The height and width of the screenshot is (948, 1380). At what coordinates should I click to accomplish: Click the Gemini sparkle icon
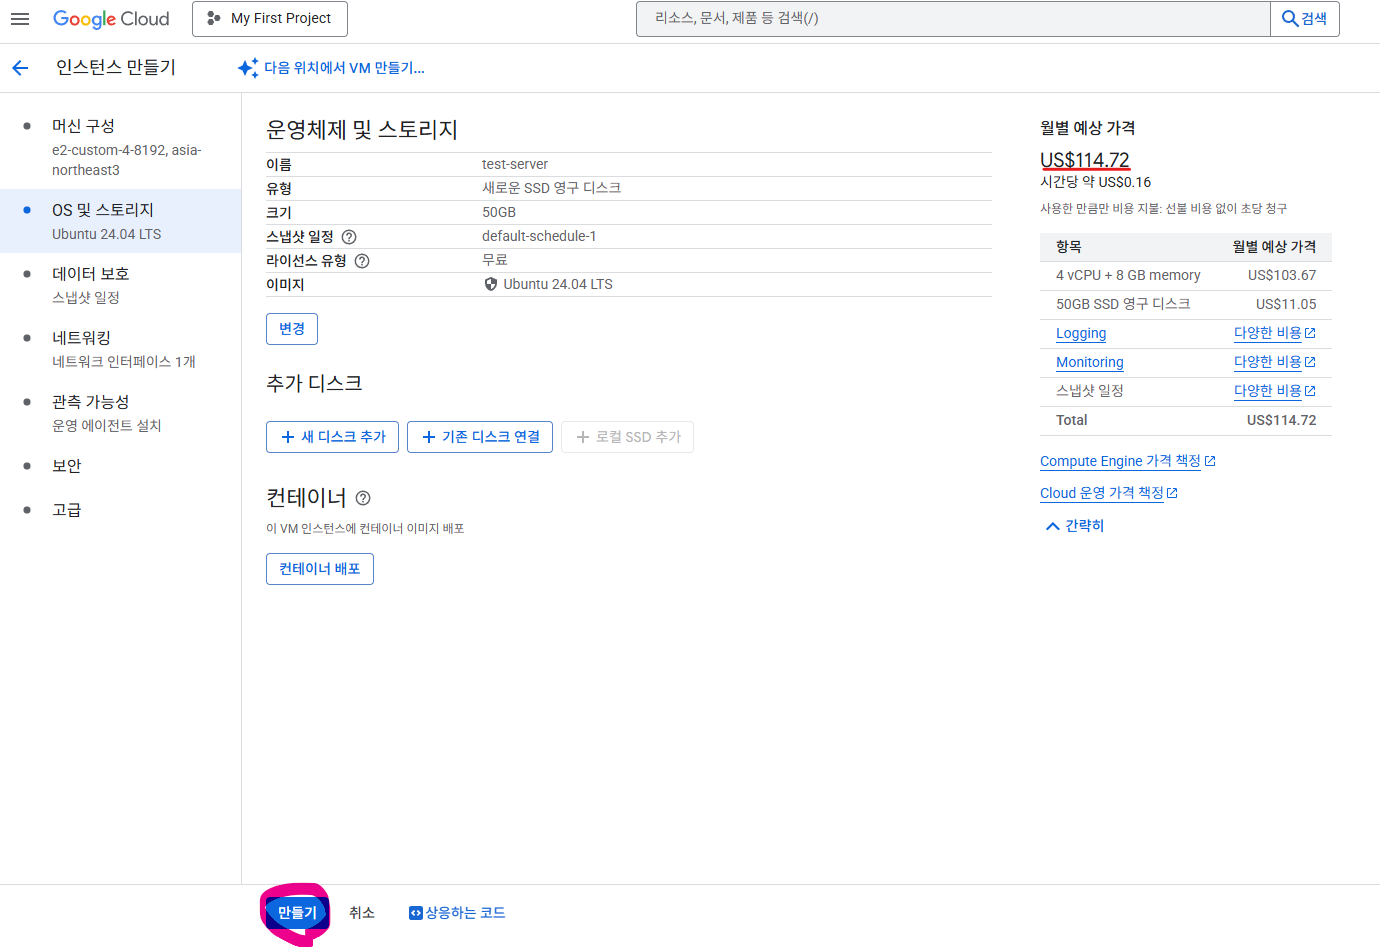click(x=248, y=68)
